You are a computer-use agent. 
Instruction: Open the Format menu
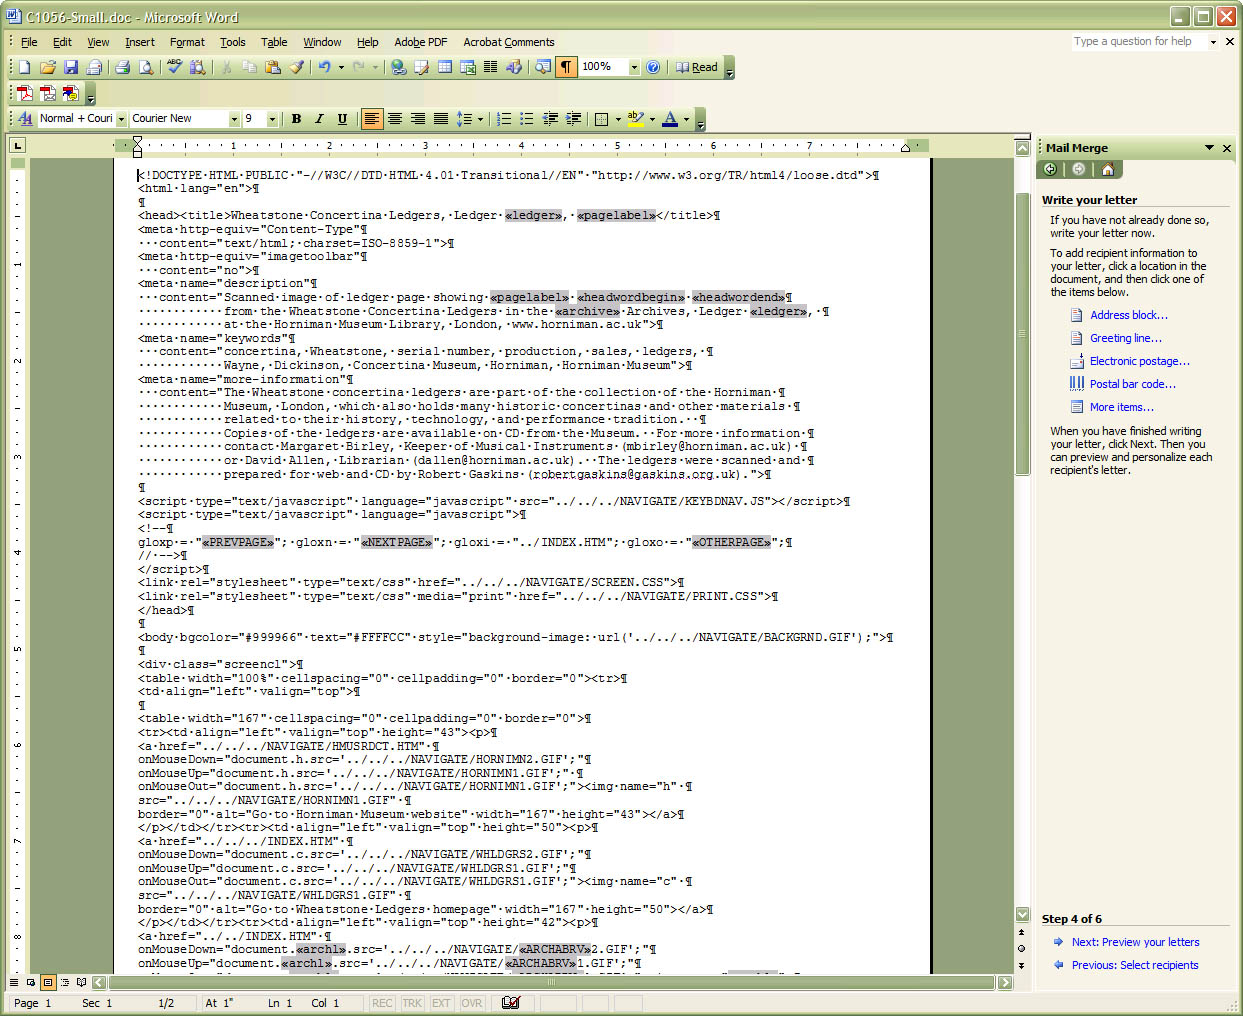point(186,42)
